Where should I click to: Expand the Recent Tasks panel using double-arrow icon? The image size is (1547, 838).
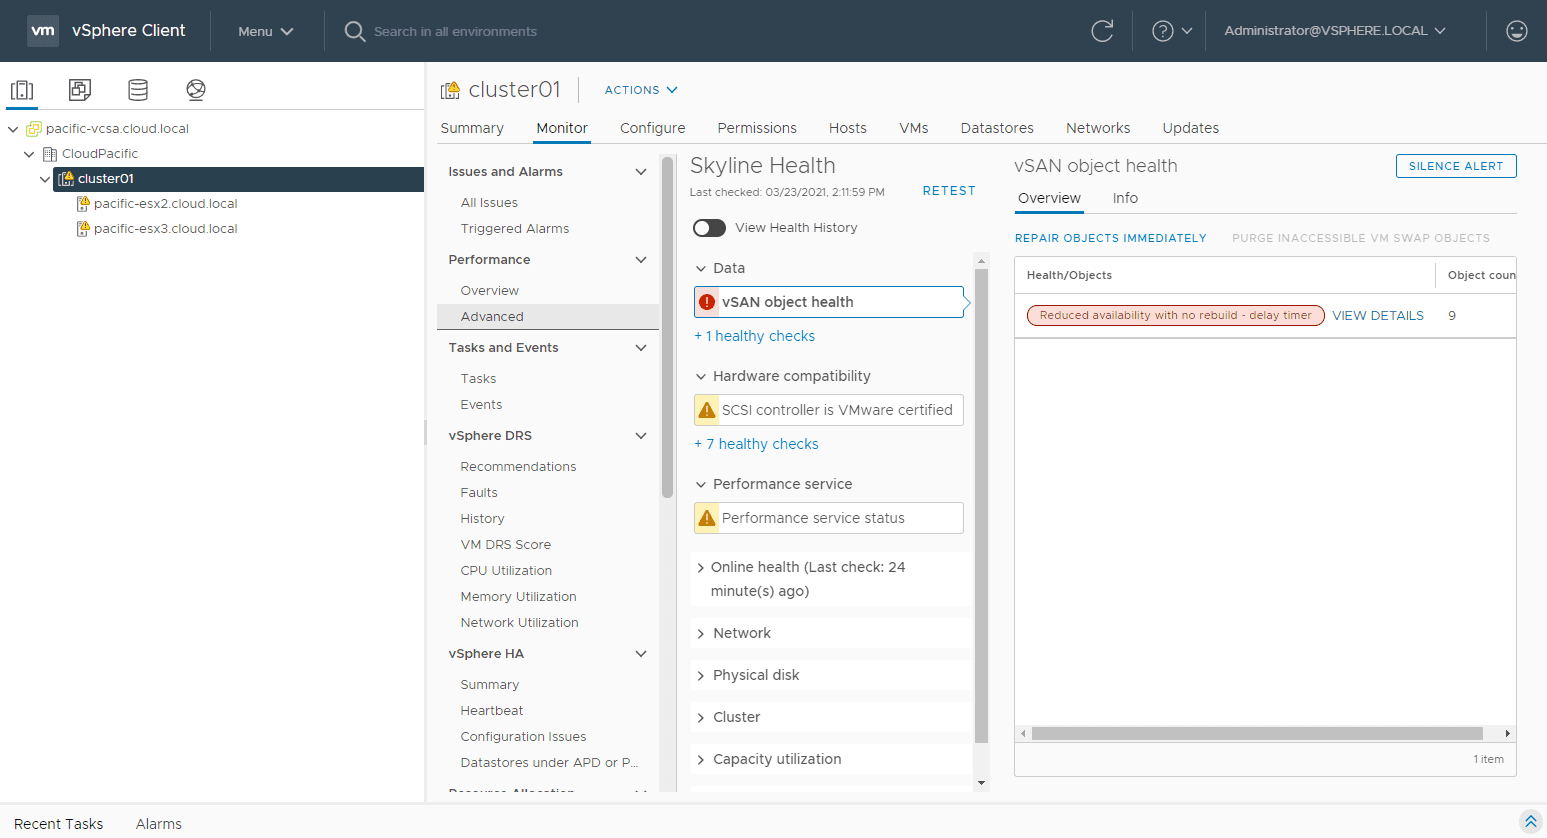1530,822
